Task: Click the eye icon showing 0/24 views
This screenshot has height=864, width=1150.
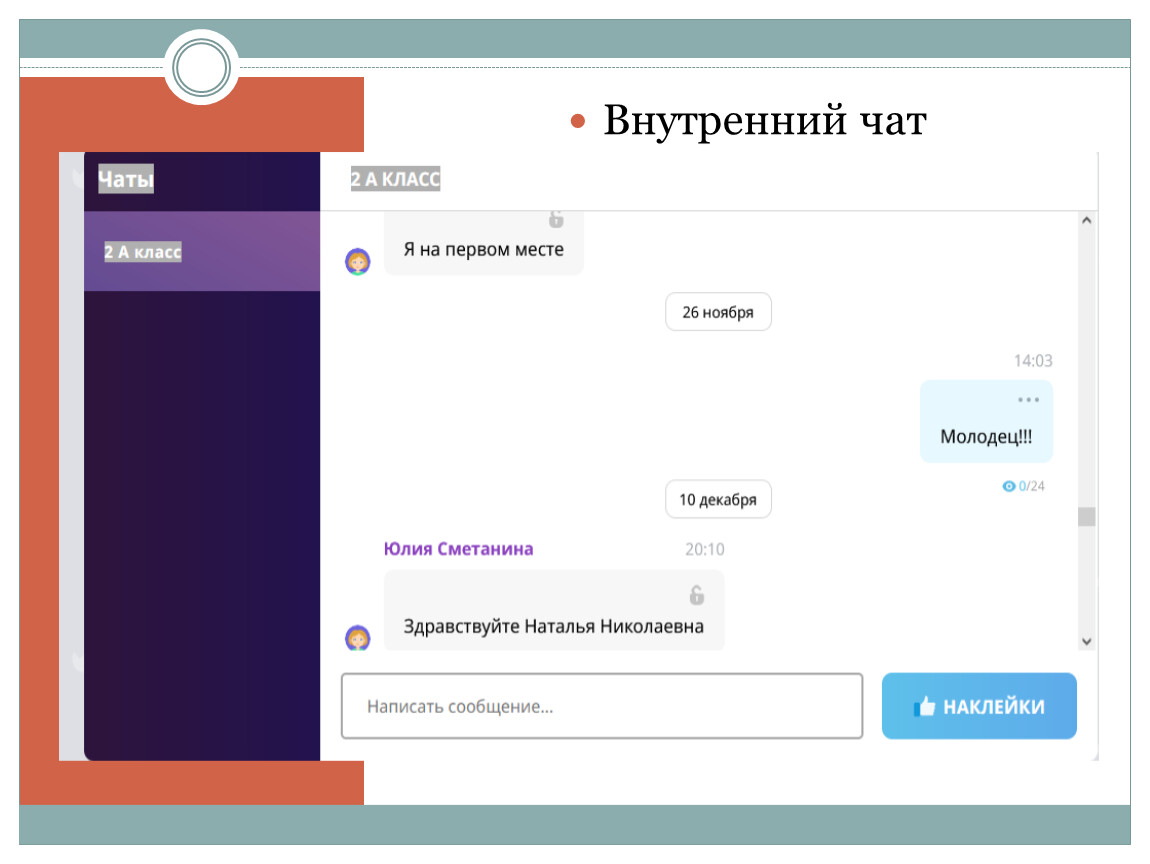Action: 1009,486
